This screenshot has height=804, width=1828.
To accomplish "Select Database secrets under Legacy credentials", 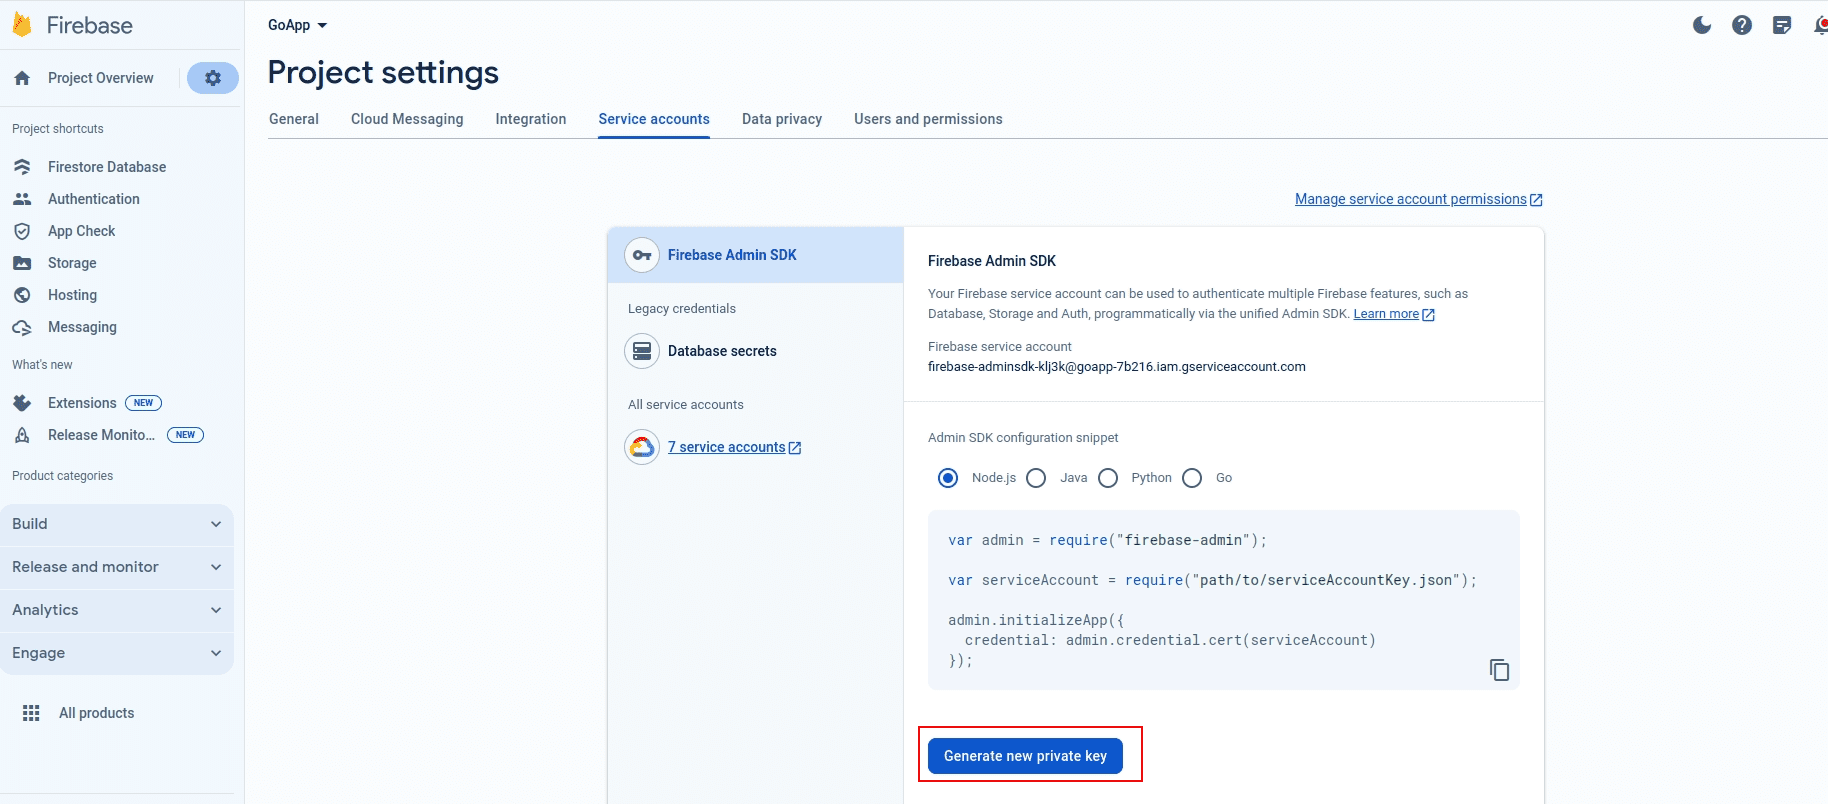I will (721, 351).
